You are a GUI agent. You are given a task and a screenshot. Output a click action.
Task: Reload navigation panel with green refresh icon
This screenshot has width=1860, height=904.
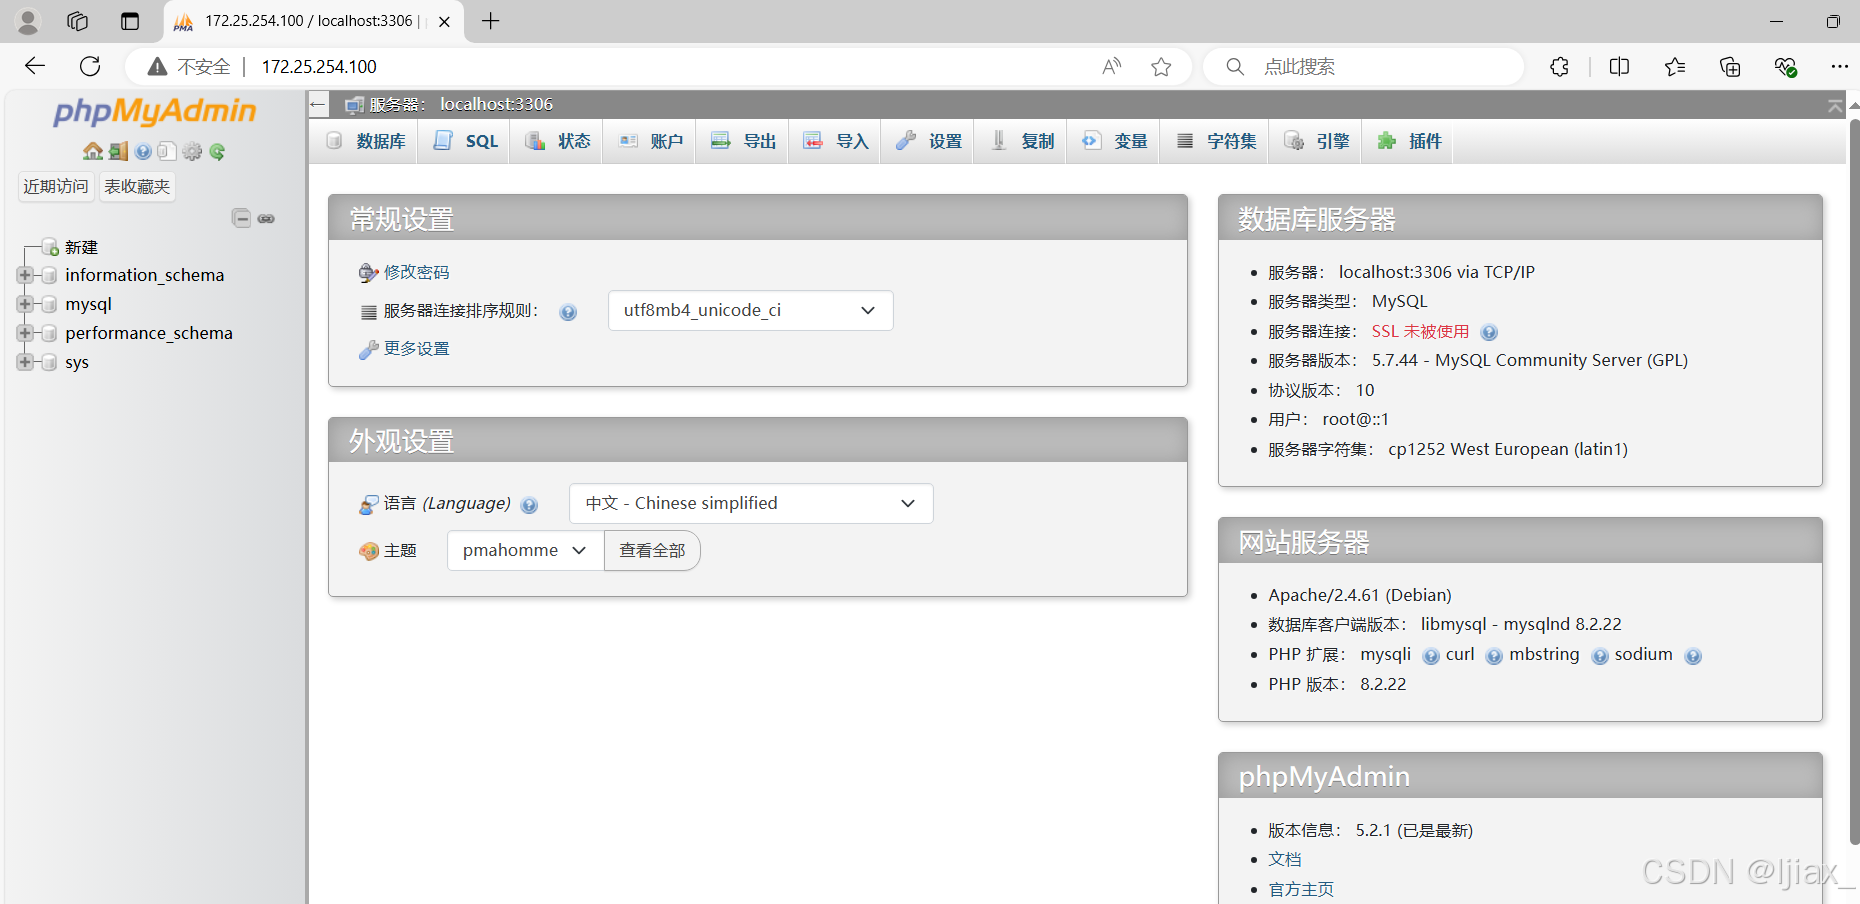(x=217, y=151)
